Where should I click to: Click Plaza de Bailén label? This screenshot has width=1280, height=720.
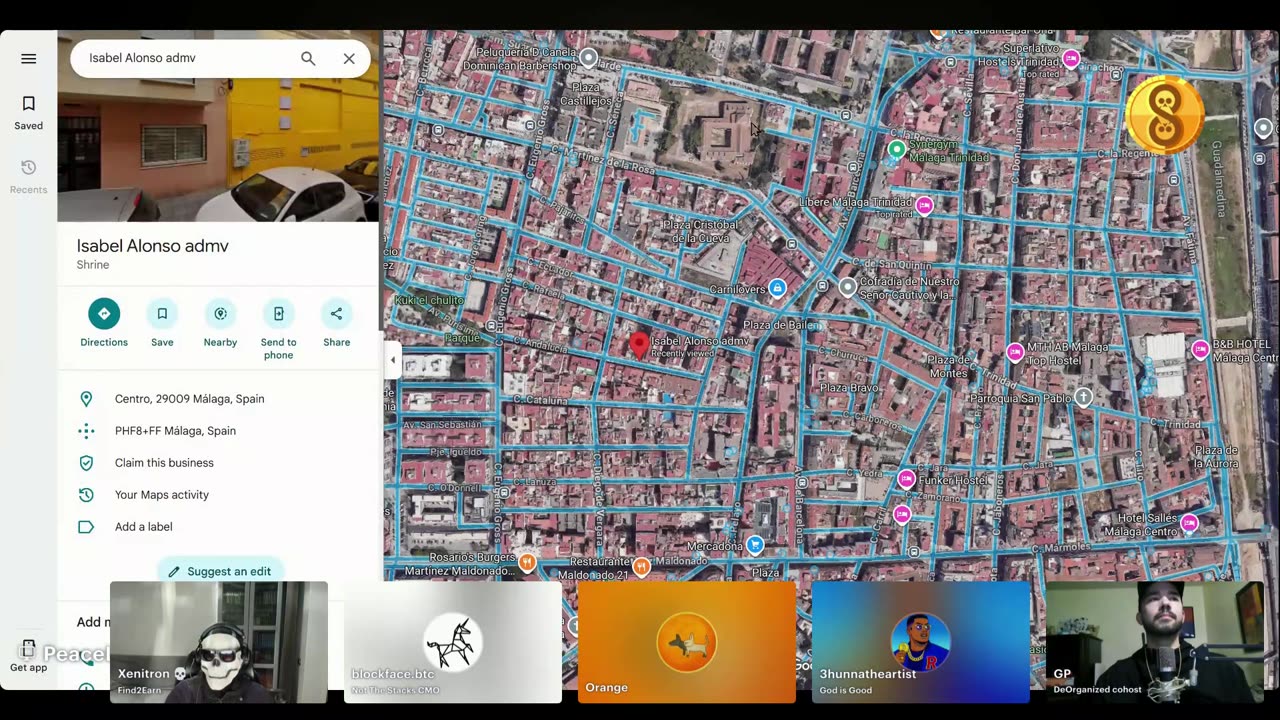pyautogui.click(x=781, y=325)
